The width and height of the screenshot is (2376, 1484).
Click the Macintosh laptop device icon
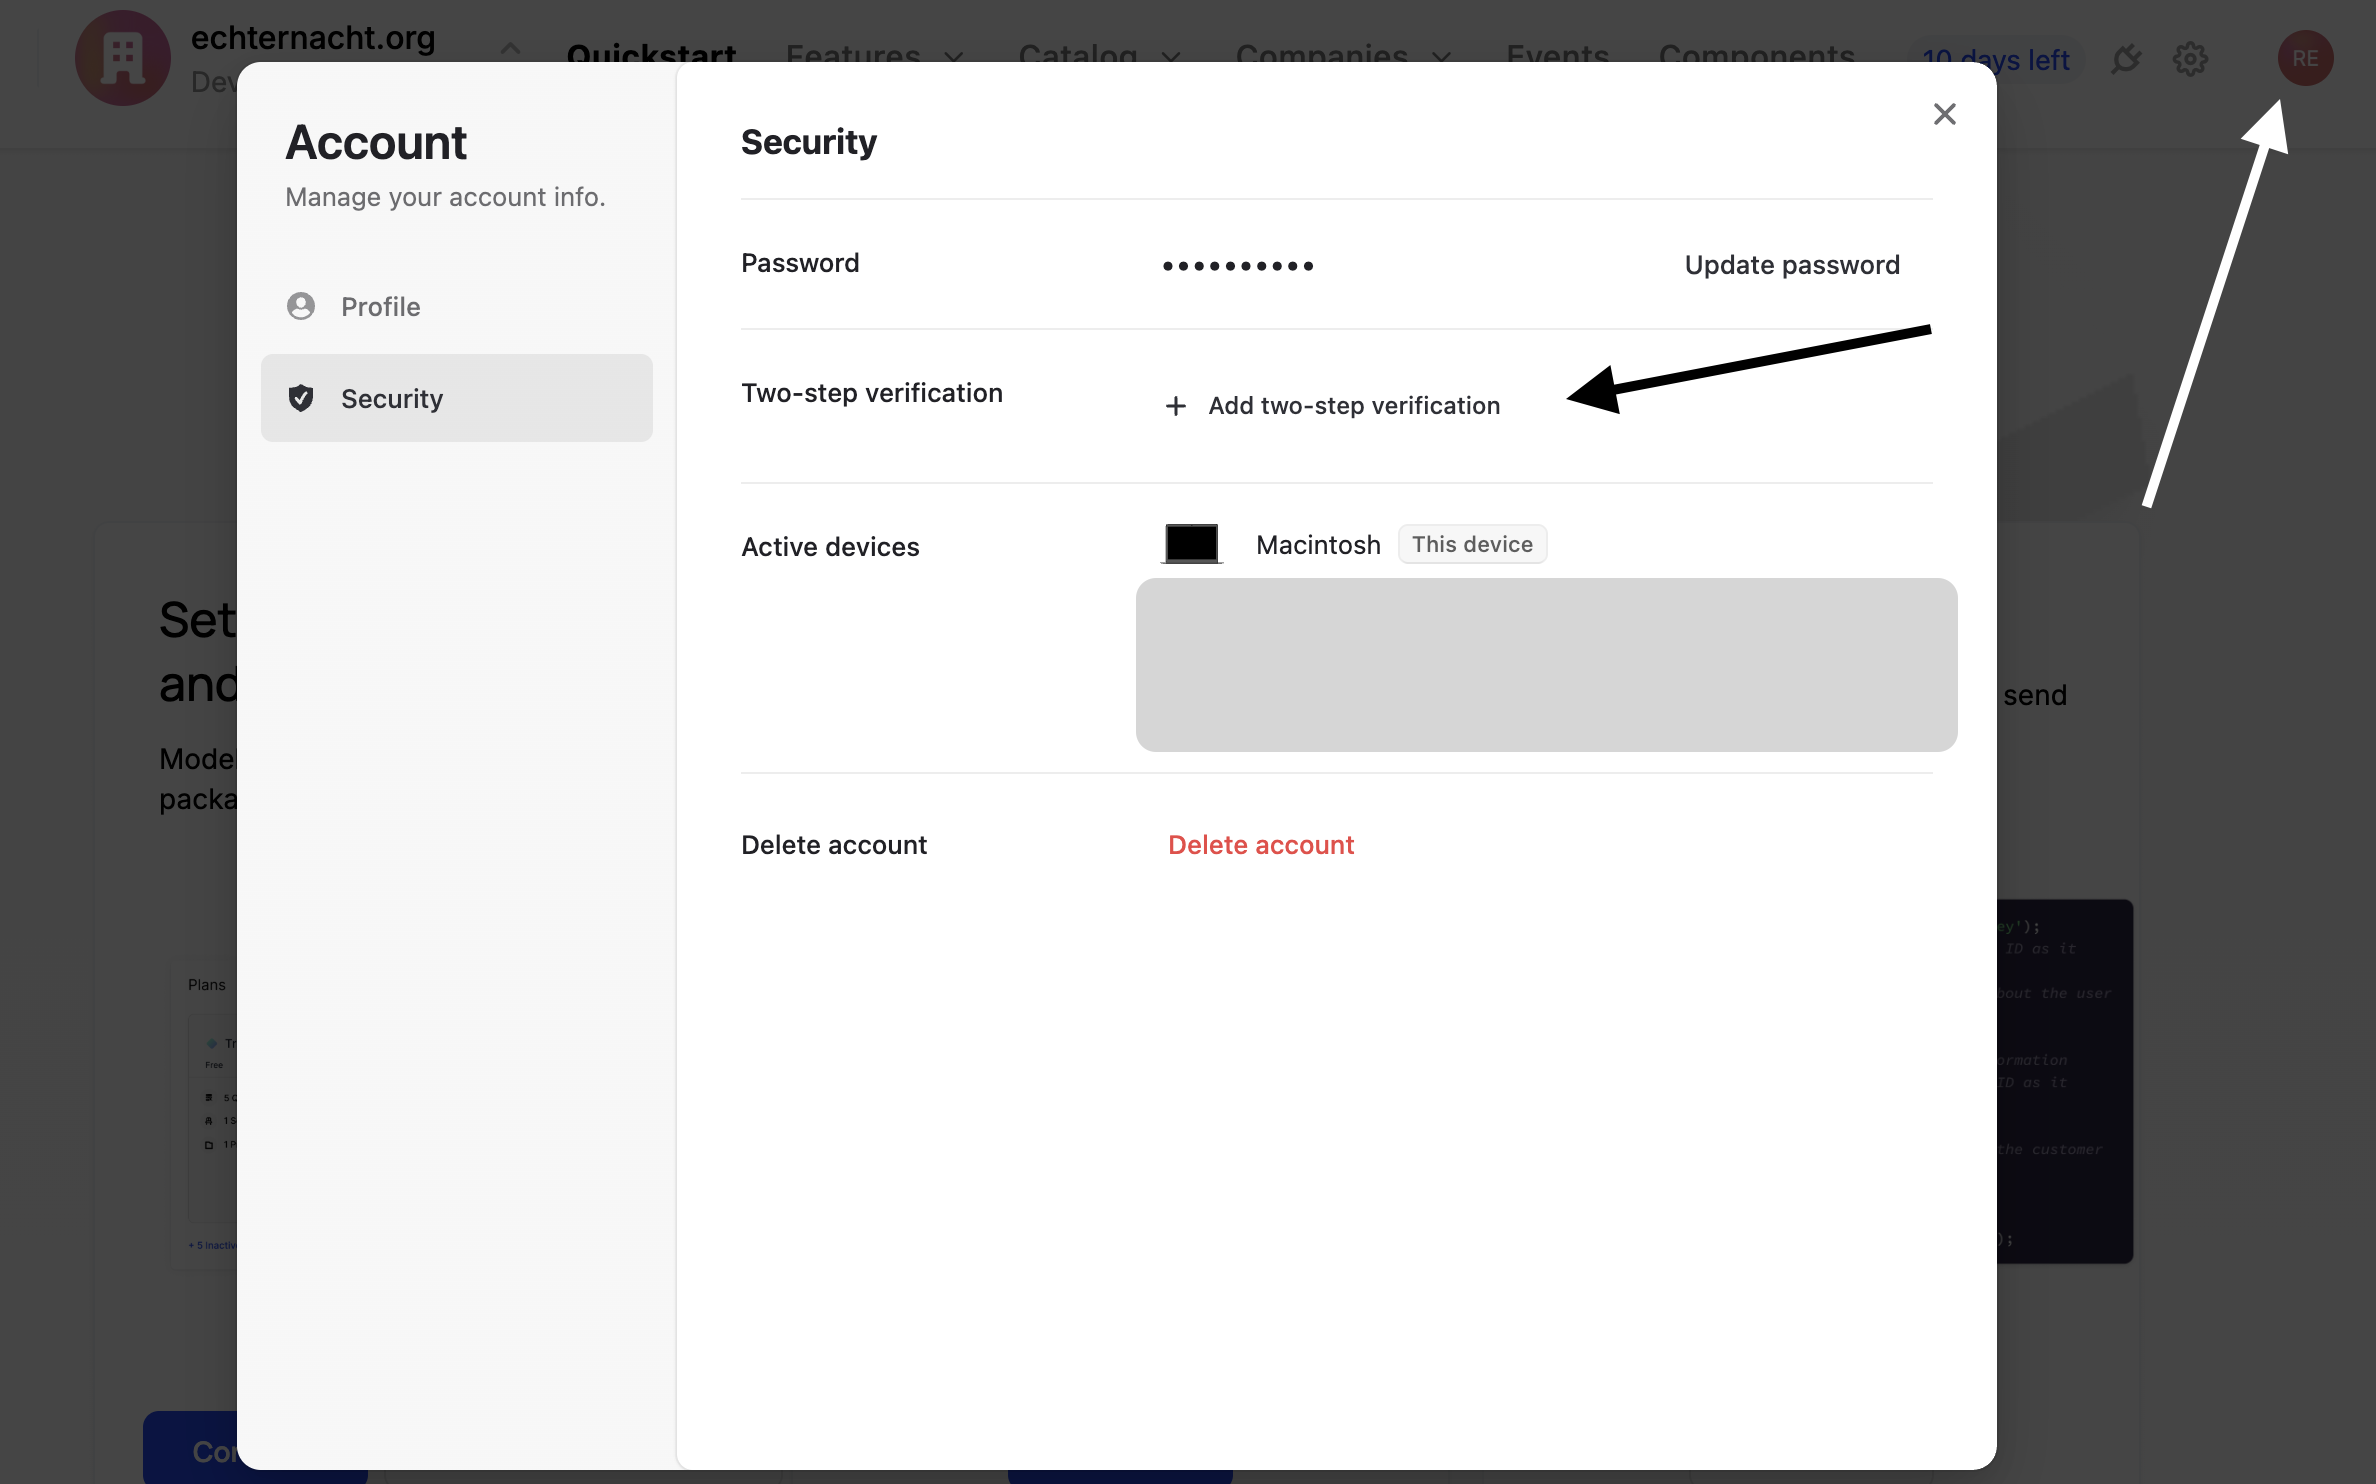pyautogui.click(x=1191, y=542)
